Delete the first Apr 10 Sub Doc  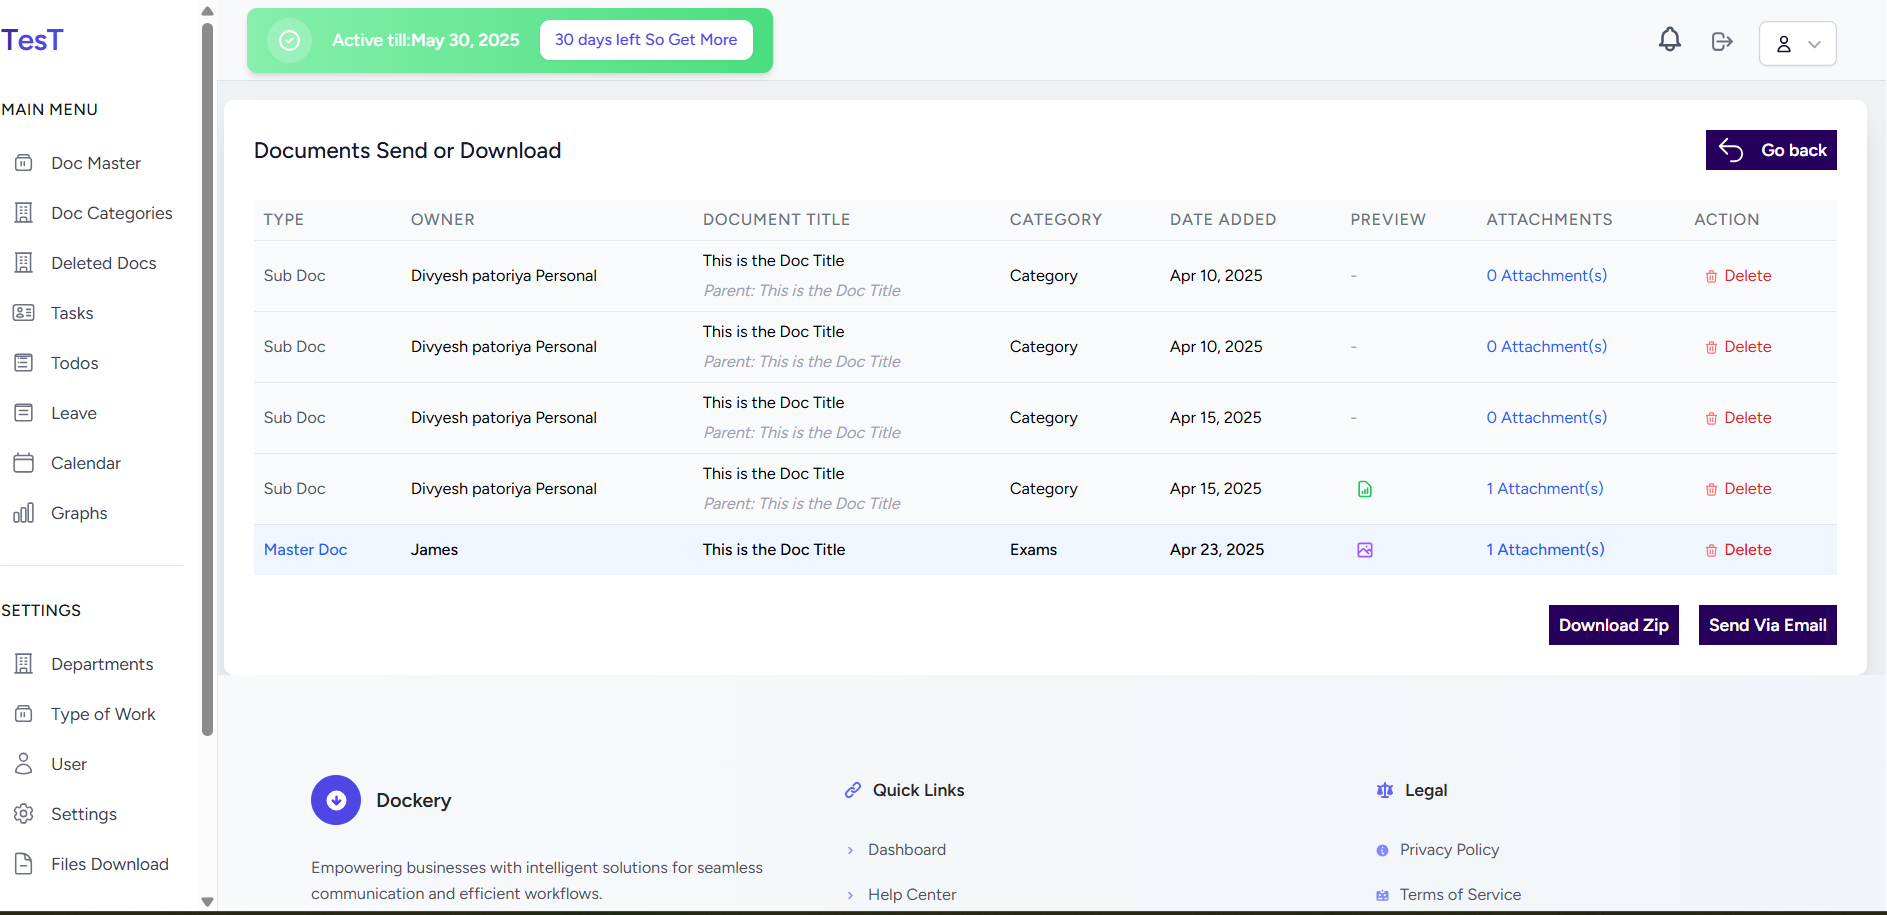pos(1738,276)
